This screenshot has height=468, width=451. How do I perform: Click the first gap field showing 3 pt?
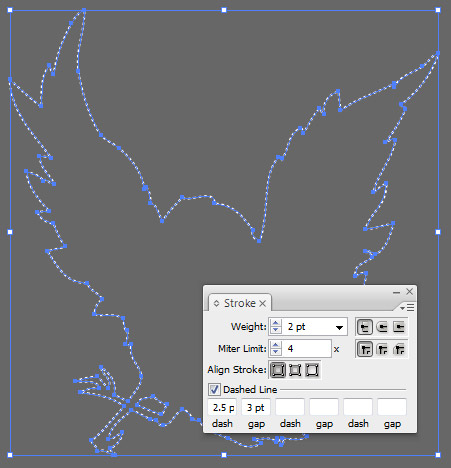(256, 407)
